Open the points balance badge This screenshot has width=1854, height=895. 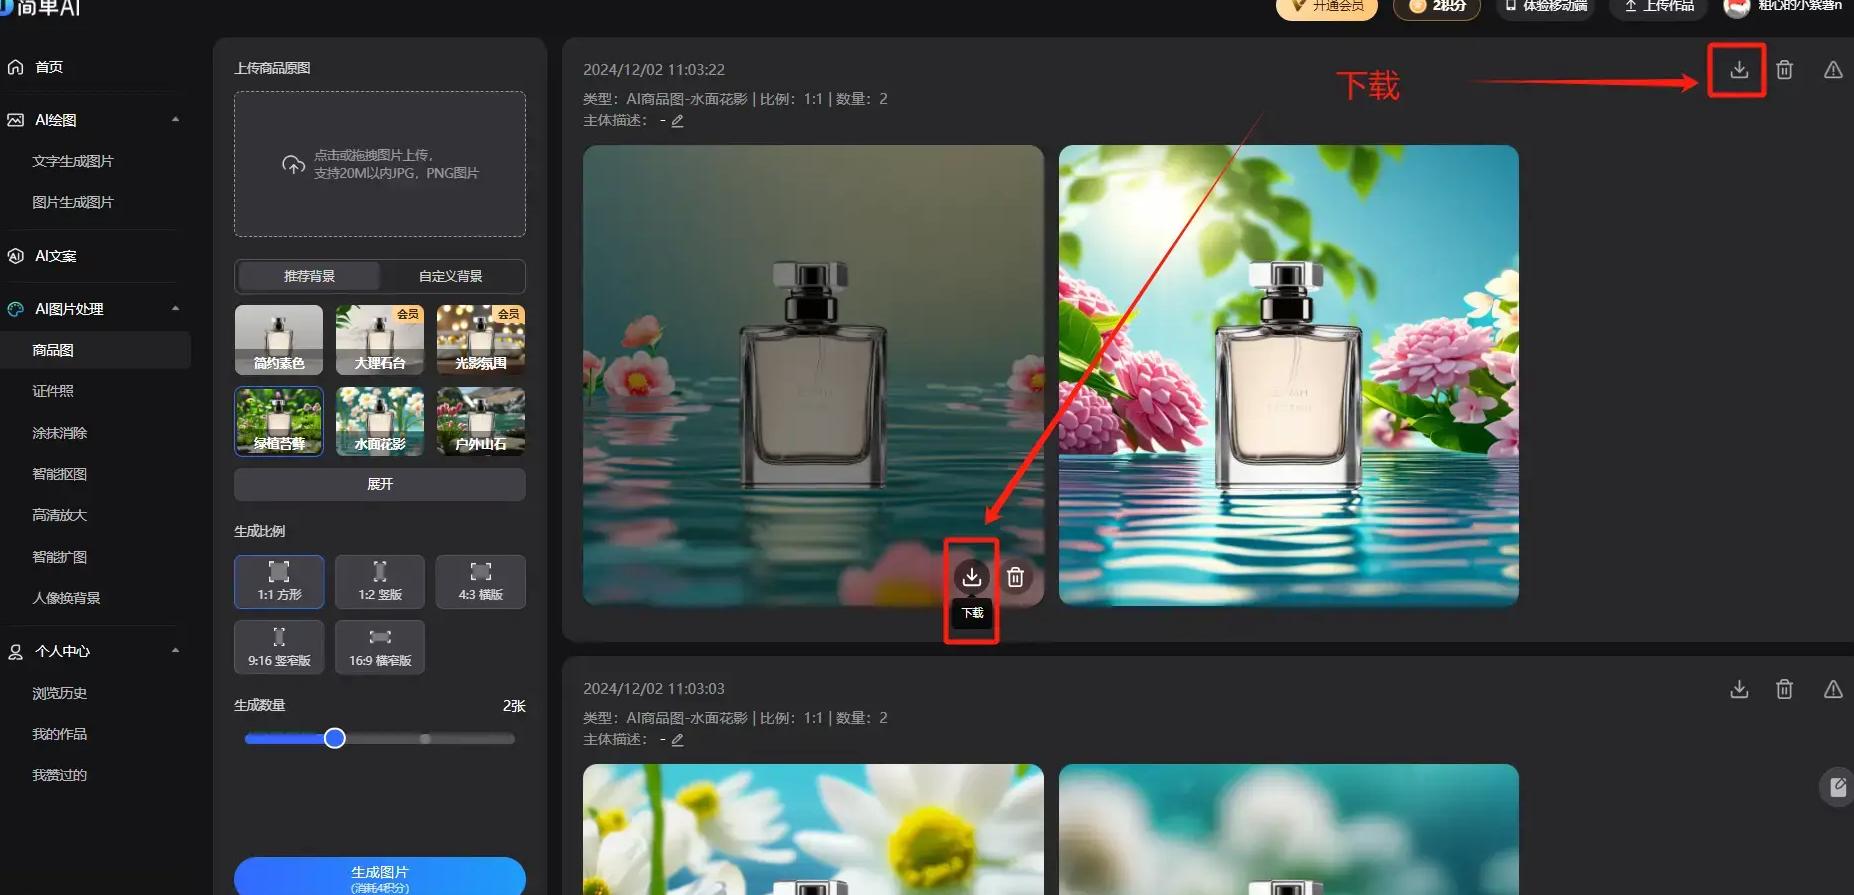click(x=1437, y=7)
